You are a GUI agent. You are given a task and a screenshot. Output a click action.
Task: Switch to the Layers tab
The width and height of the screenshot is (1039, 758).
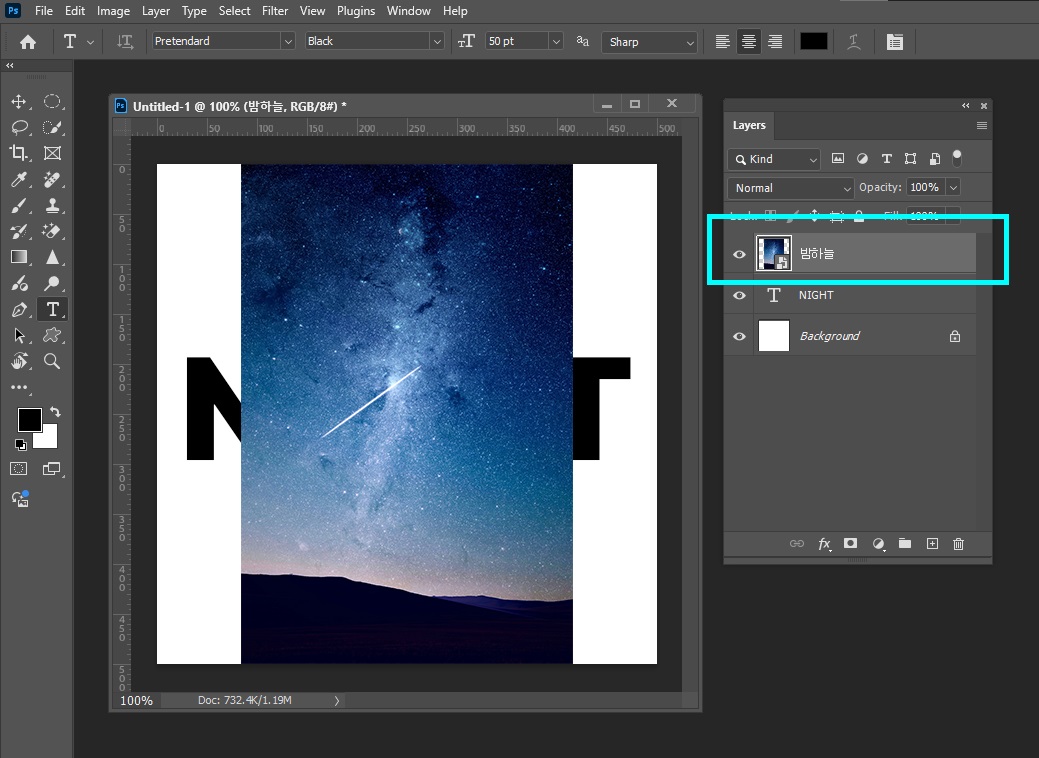749,125
